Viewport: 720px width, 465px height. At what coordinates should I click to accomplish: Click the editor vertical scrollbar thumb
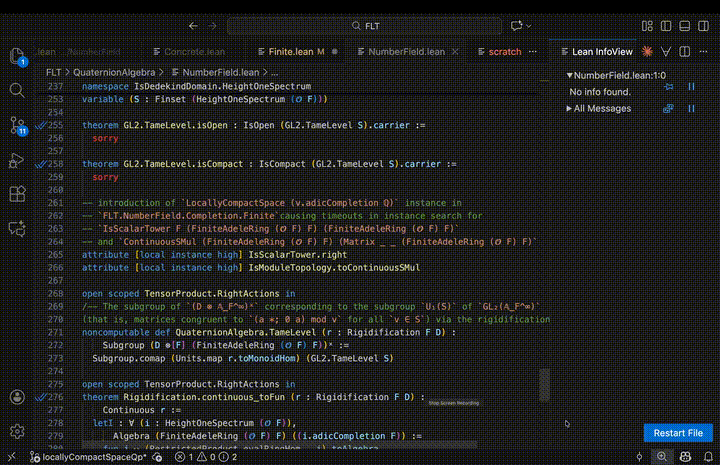click(545, 383)
